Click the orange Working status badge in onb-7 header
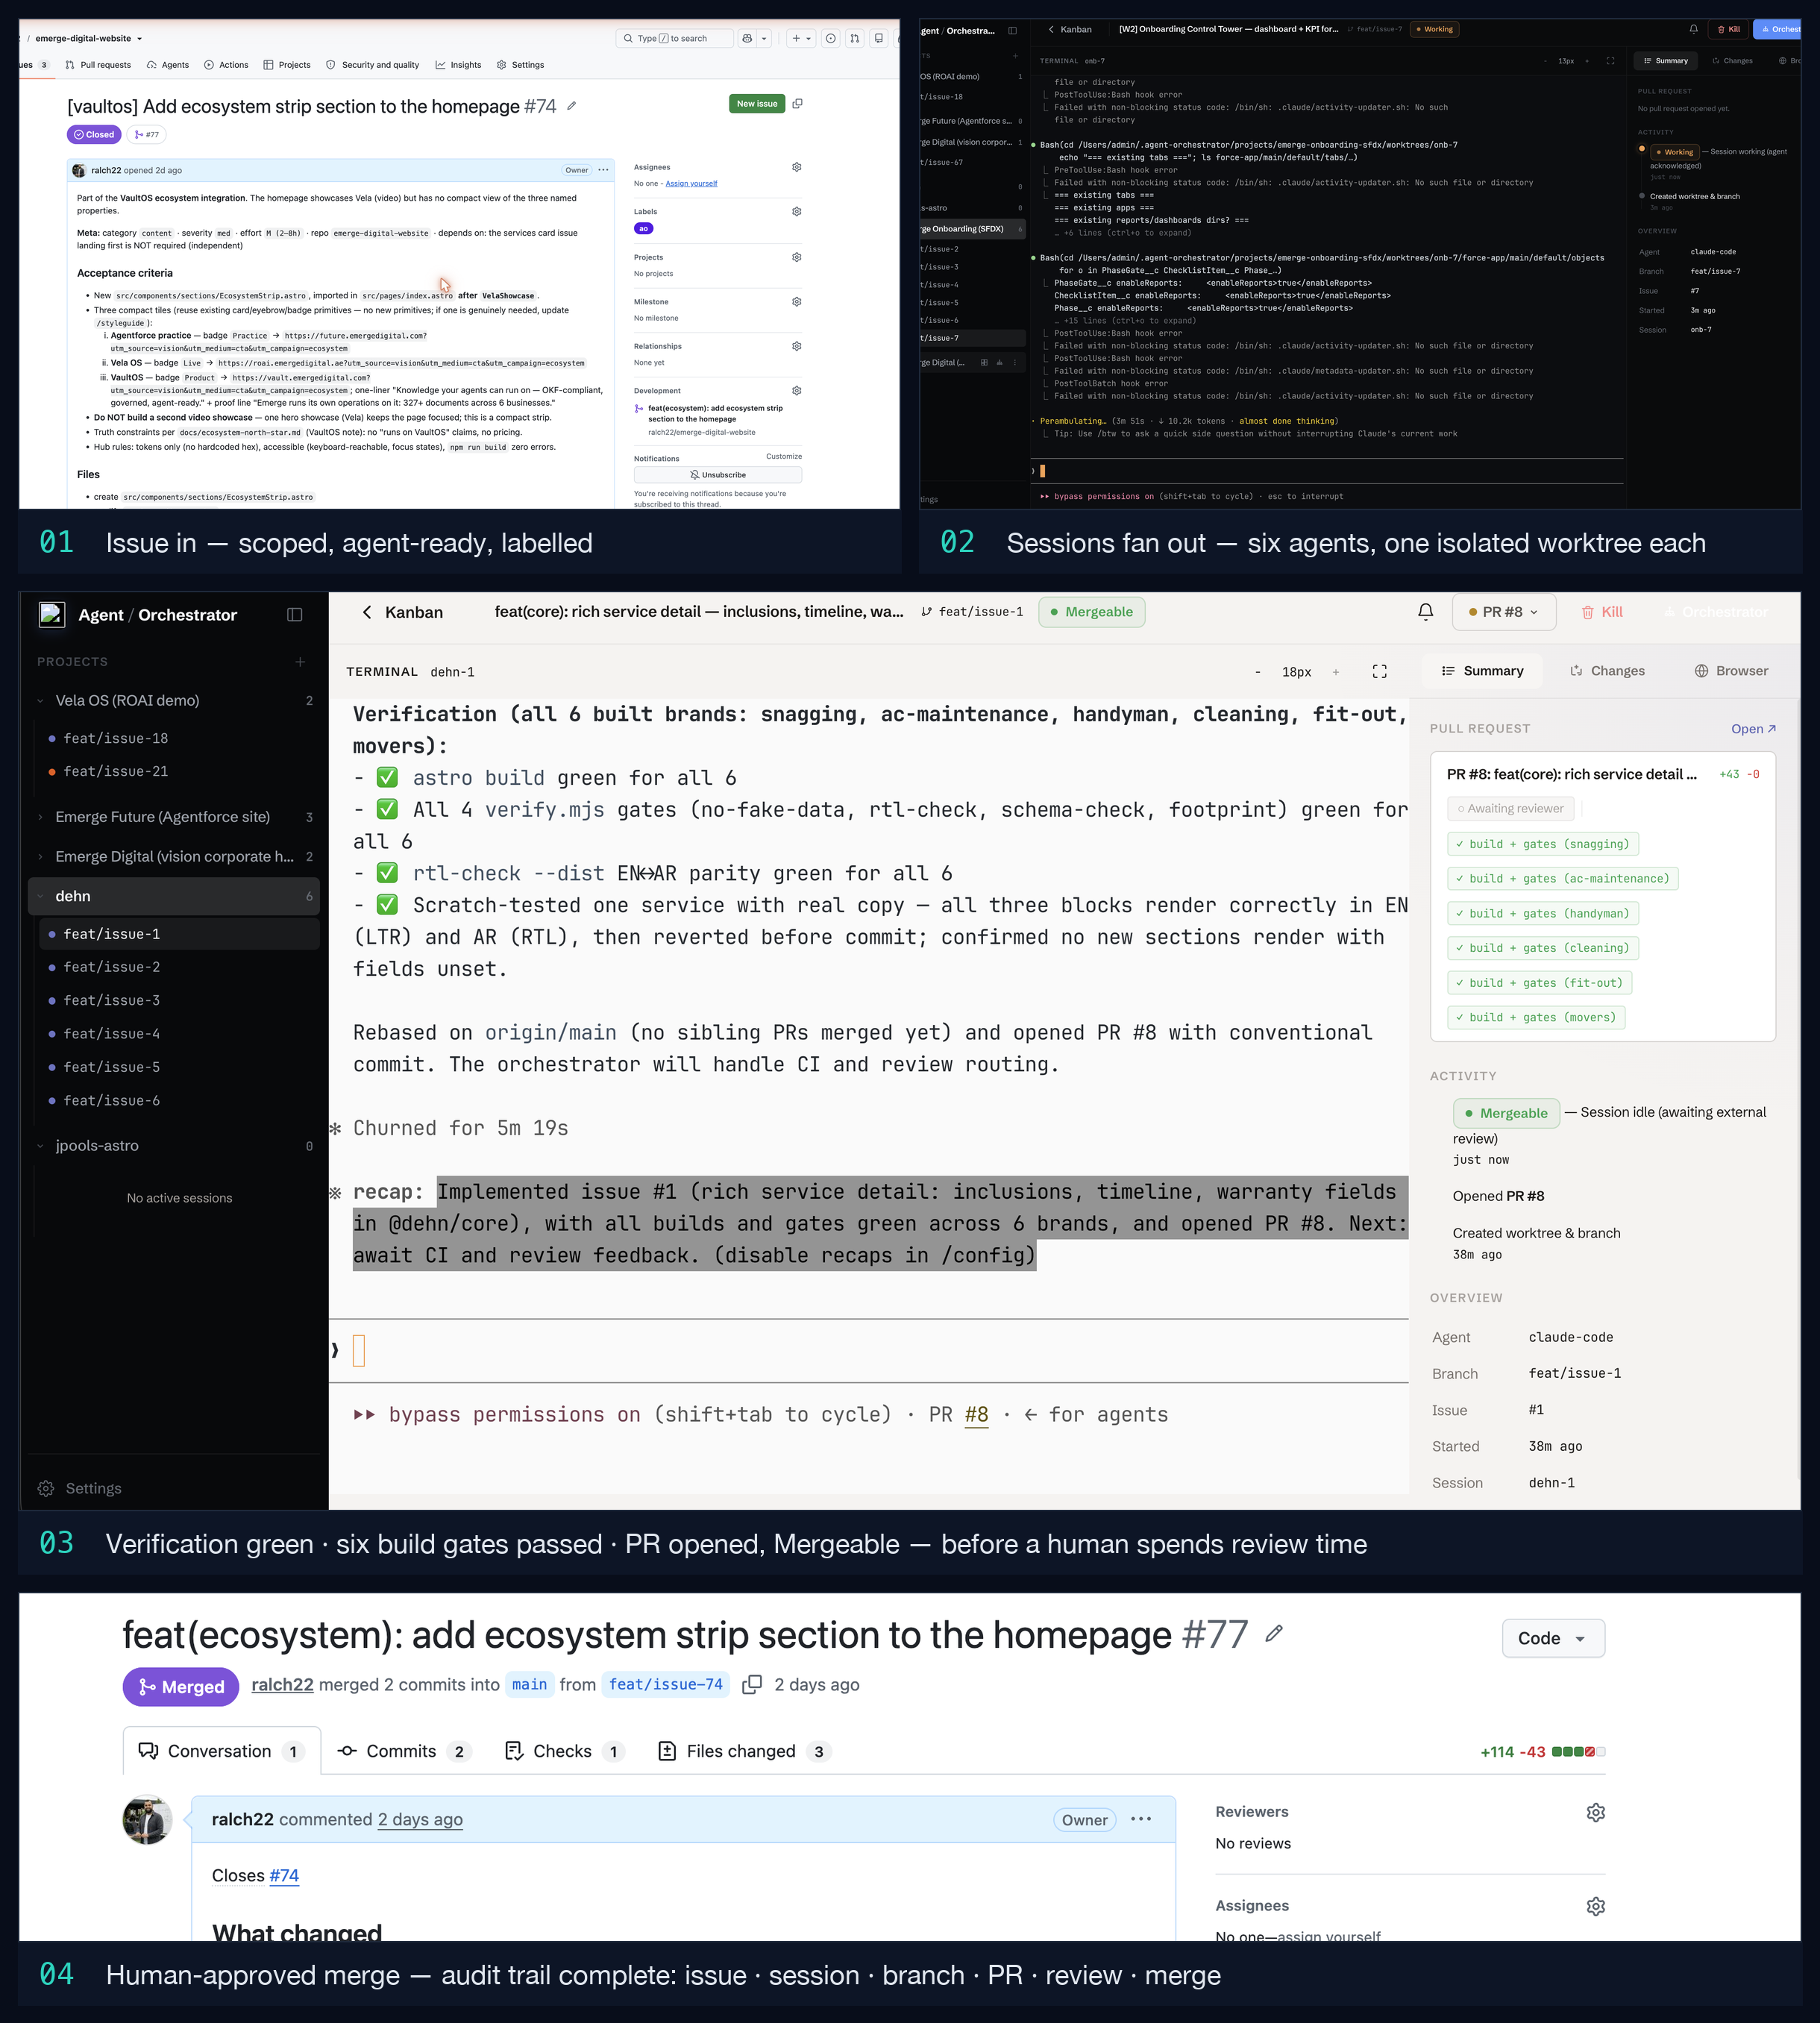1820x2023 pixels. pos(1434,29)
